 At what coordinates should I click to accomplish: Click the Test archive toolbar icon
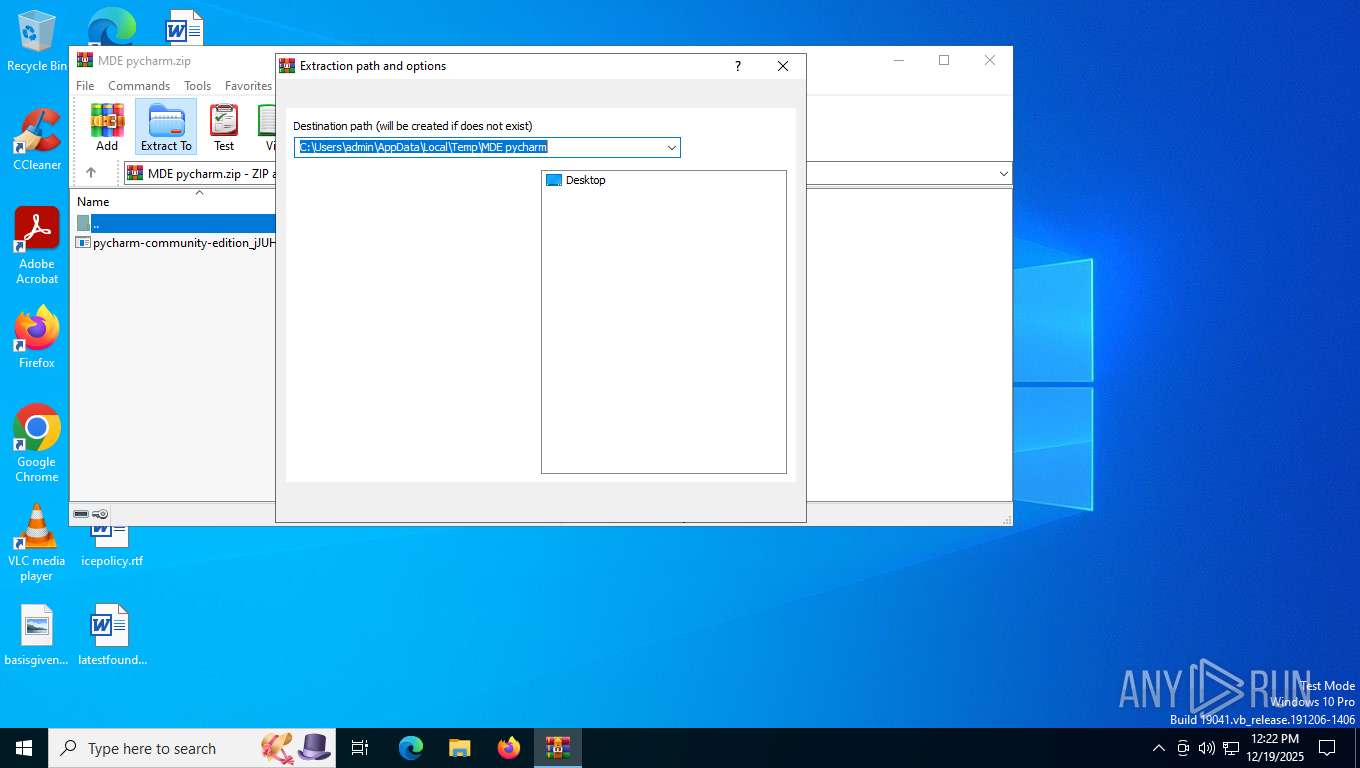point(224,127)
